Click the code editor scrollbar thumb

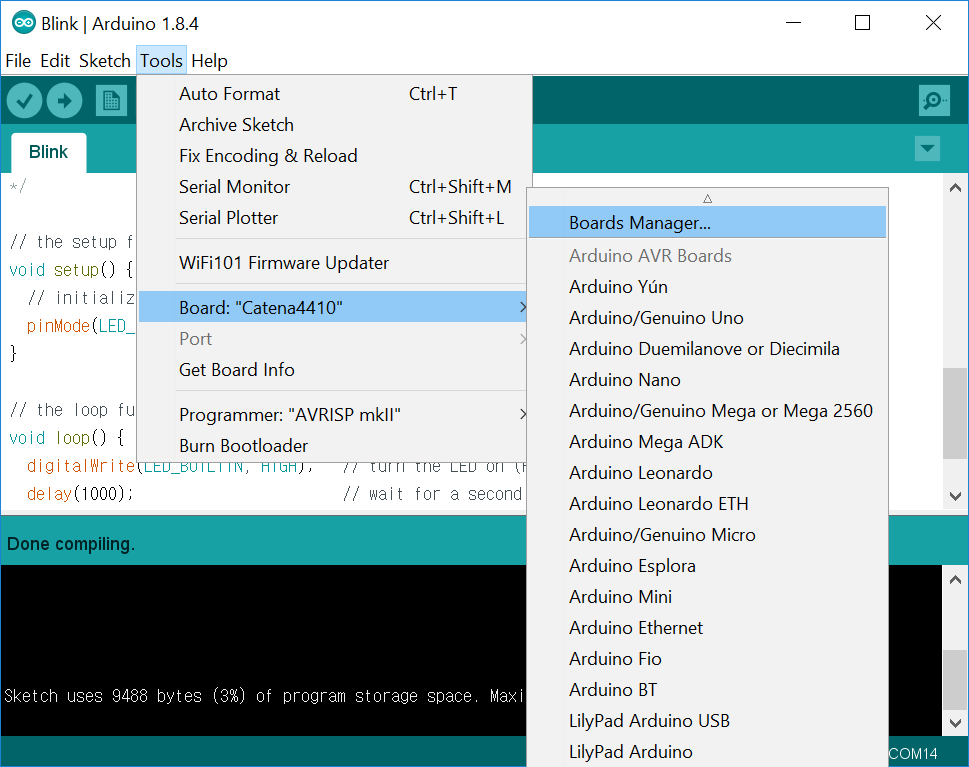[x=955, y=413]
